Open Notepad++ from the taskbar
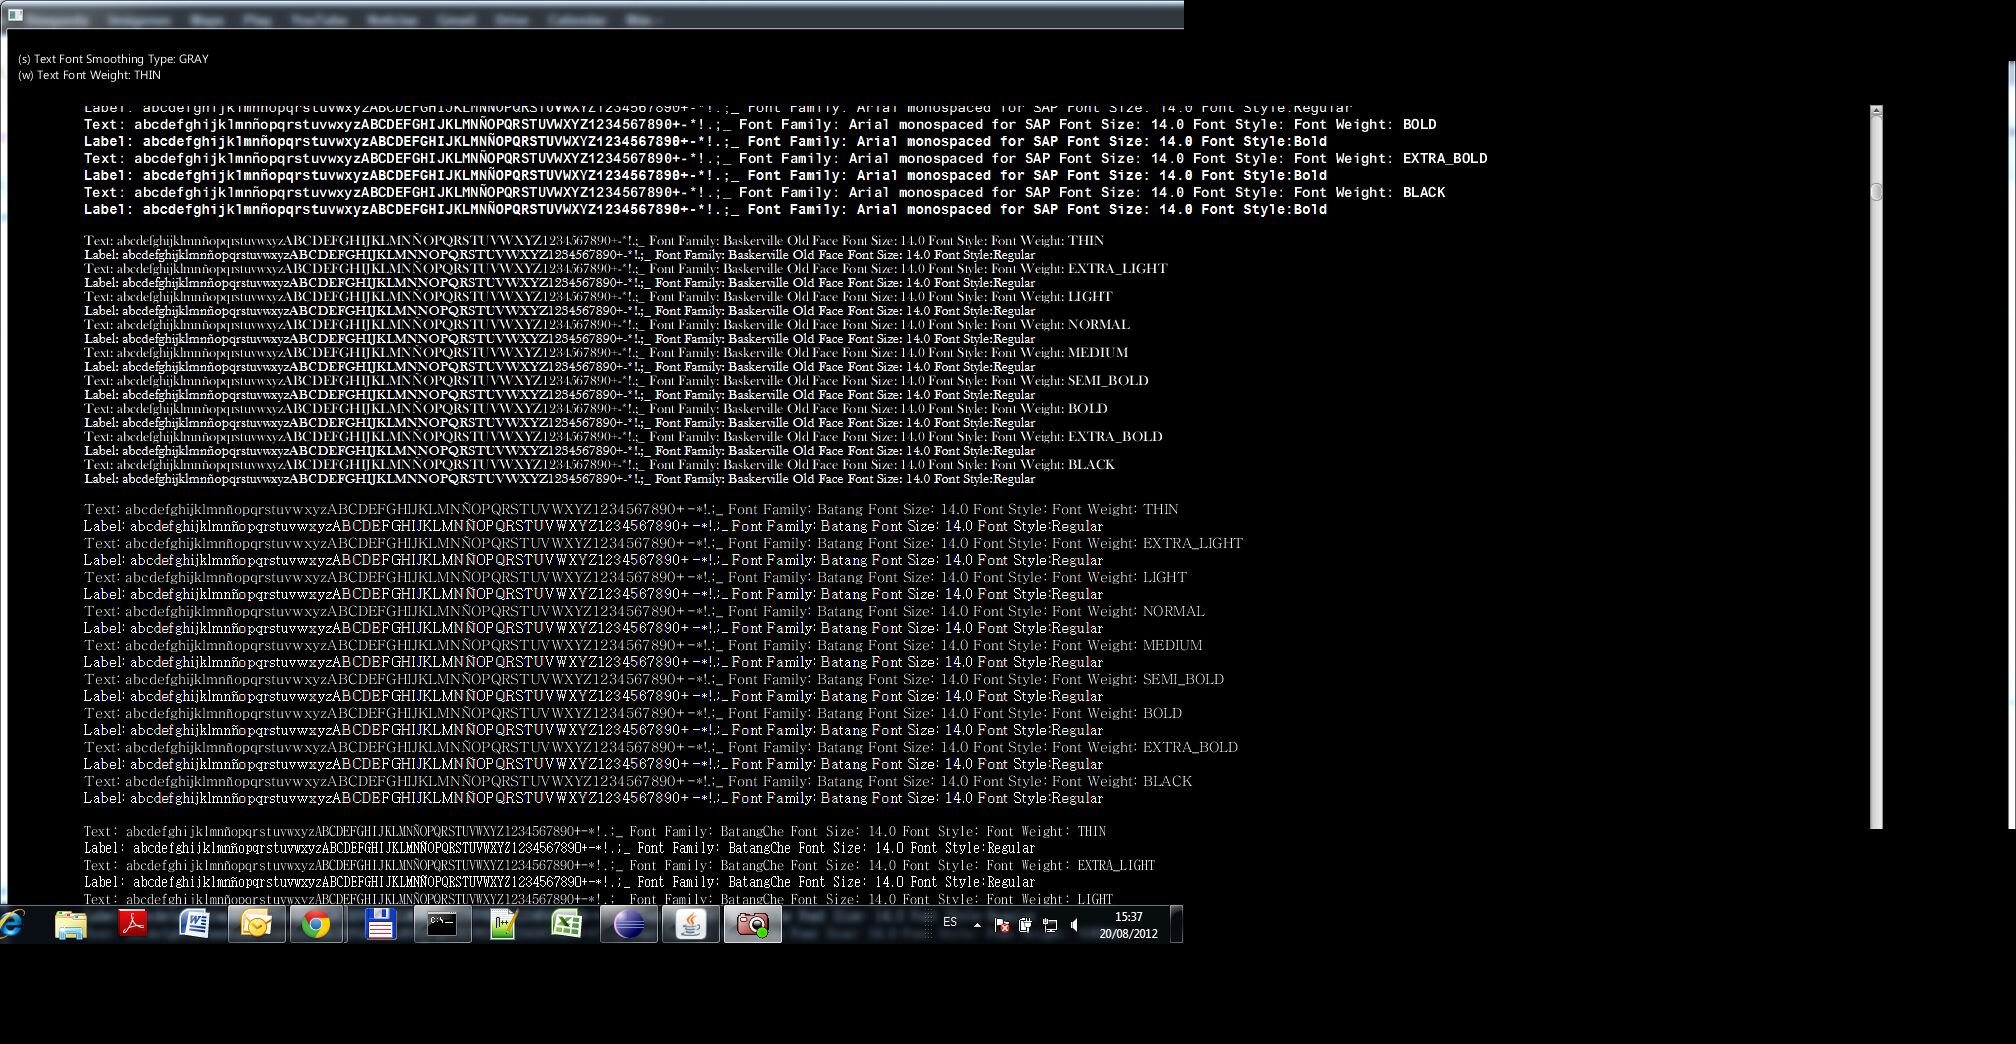Image resolution: width=2016 pixels, height=1044 pixels. (x=504, y=925)
